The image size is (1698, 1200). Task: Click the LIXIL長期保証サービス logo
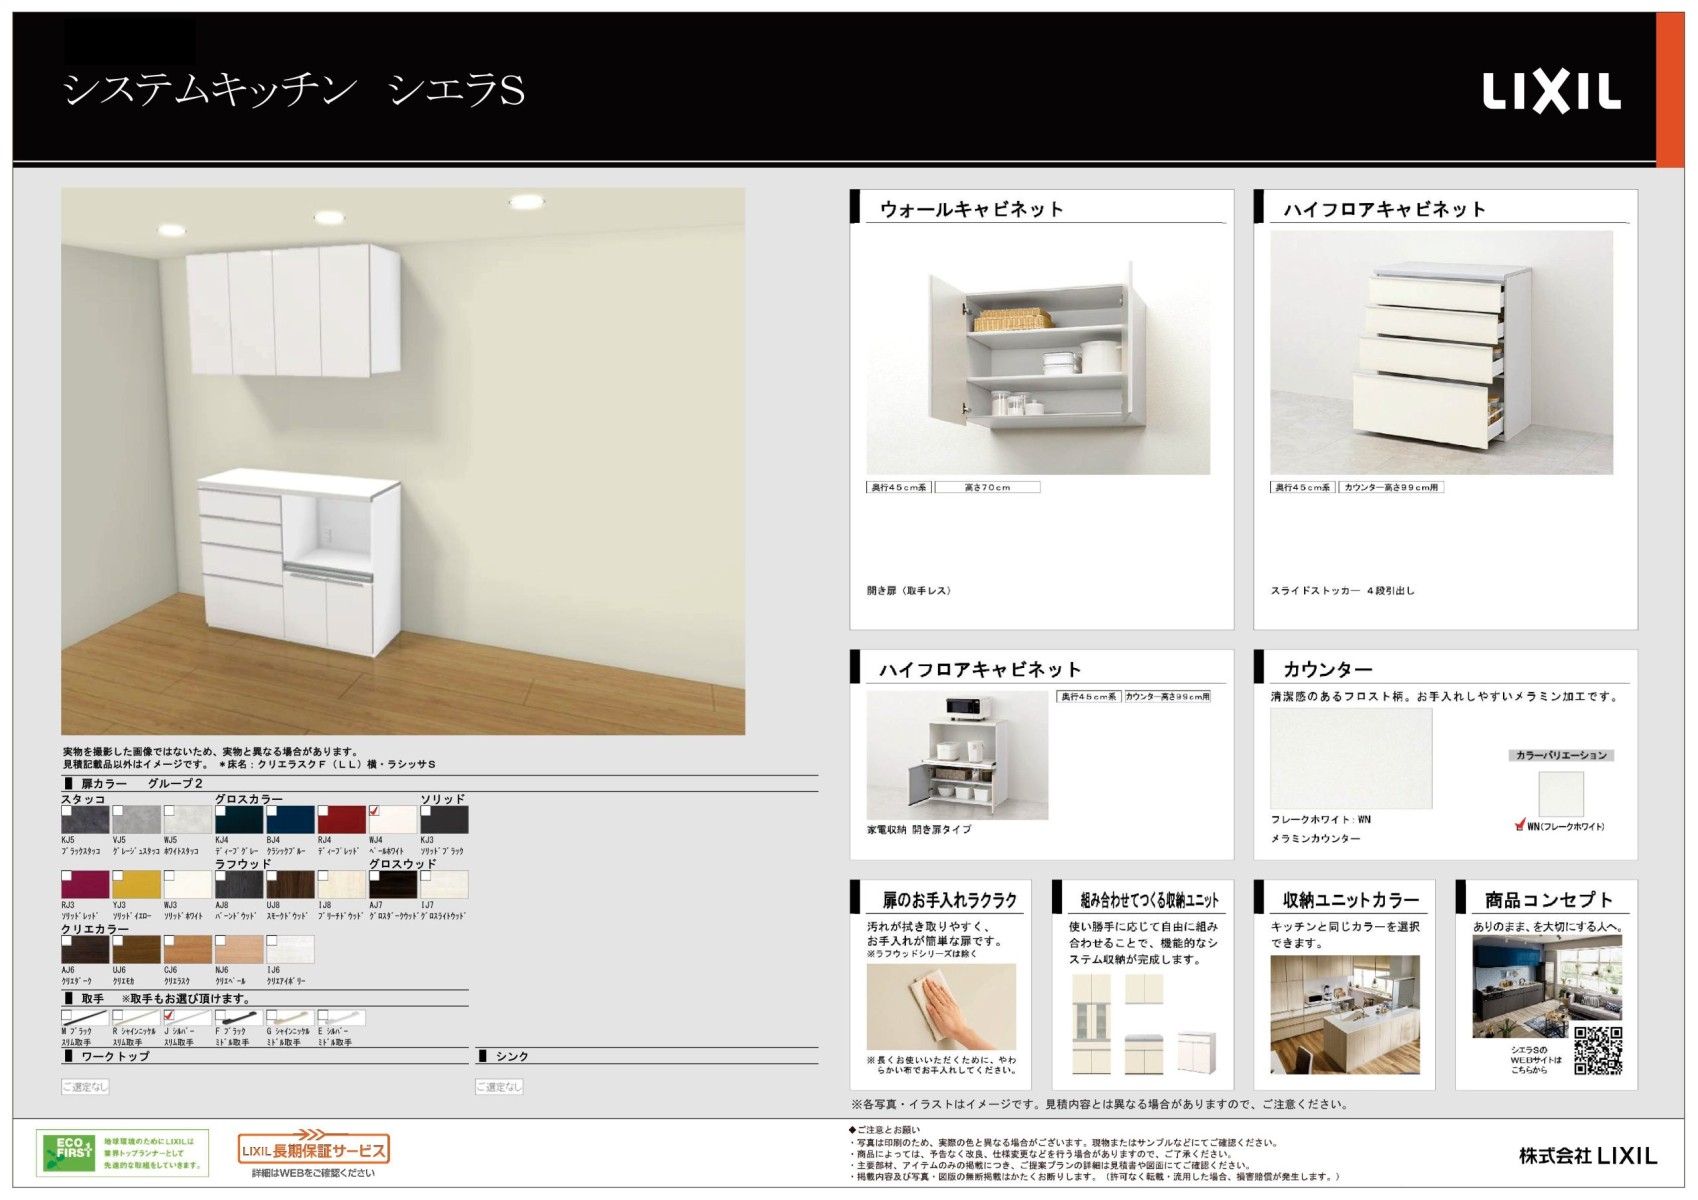pos(313,1149)
